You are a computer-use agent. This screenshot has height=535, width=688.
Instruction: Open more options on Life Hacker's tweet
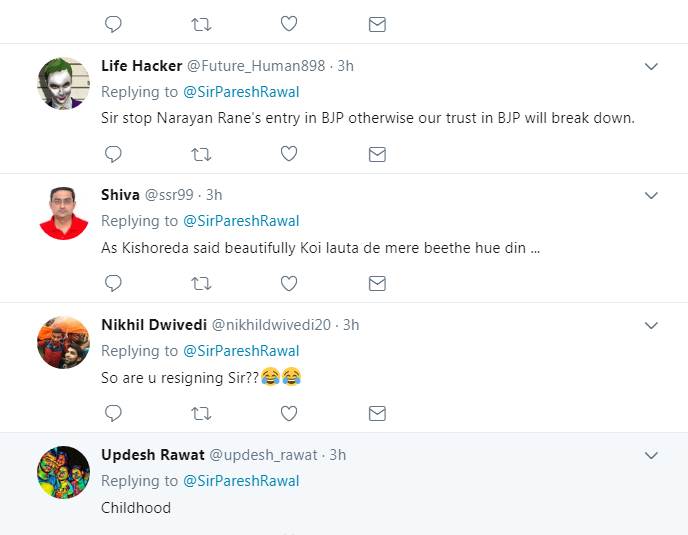651,67
